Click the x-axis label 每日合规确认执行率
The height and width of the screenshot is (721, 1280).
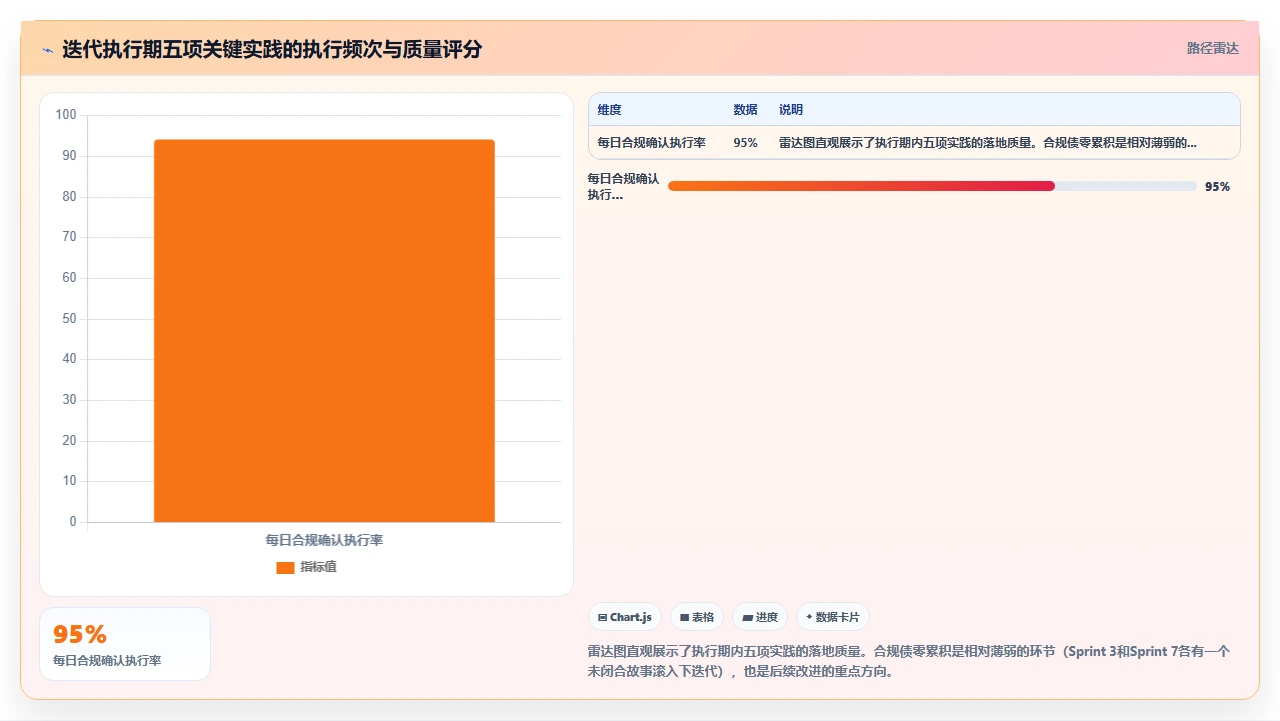pos(324,540)
